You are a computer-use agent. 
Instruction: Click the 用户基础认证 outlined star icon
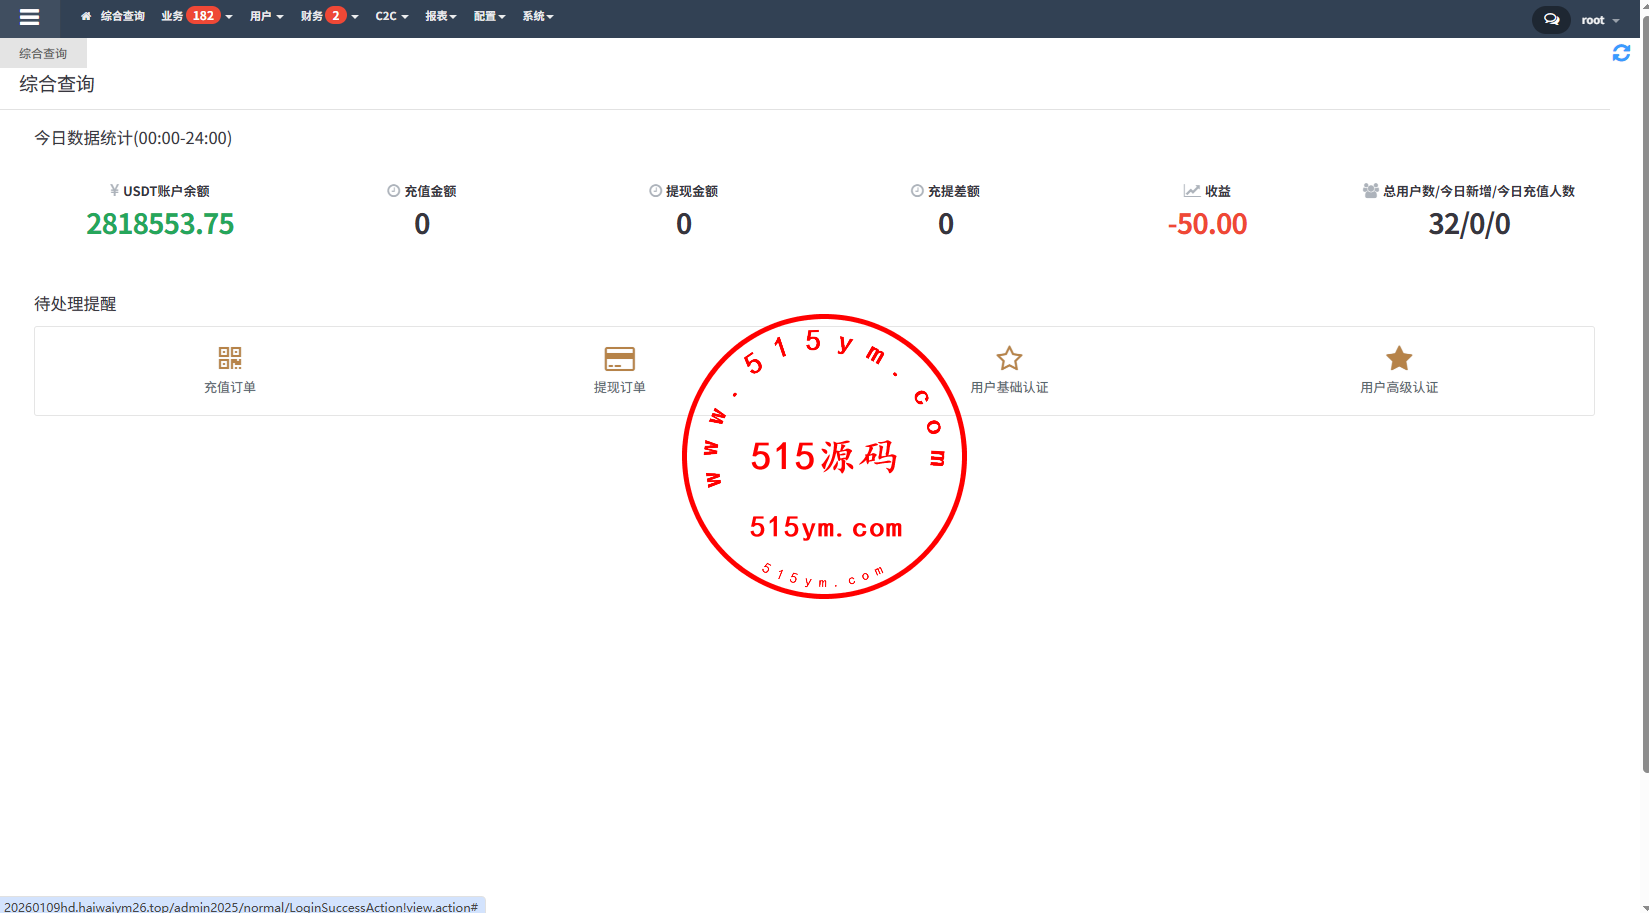pyautogui.click(x=1009, y=358)
